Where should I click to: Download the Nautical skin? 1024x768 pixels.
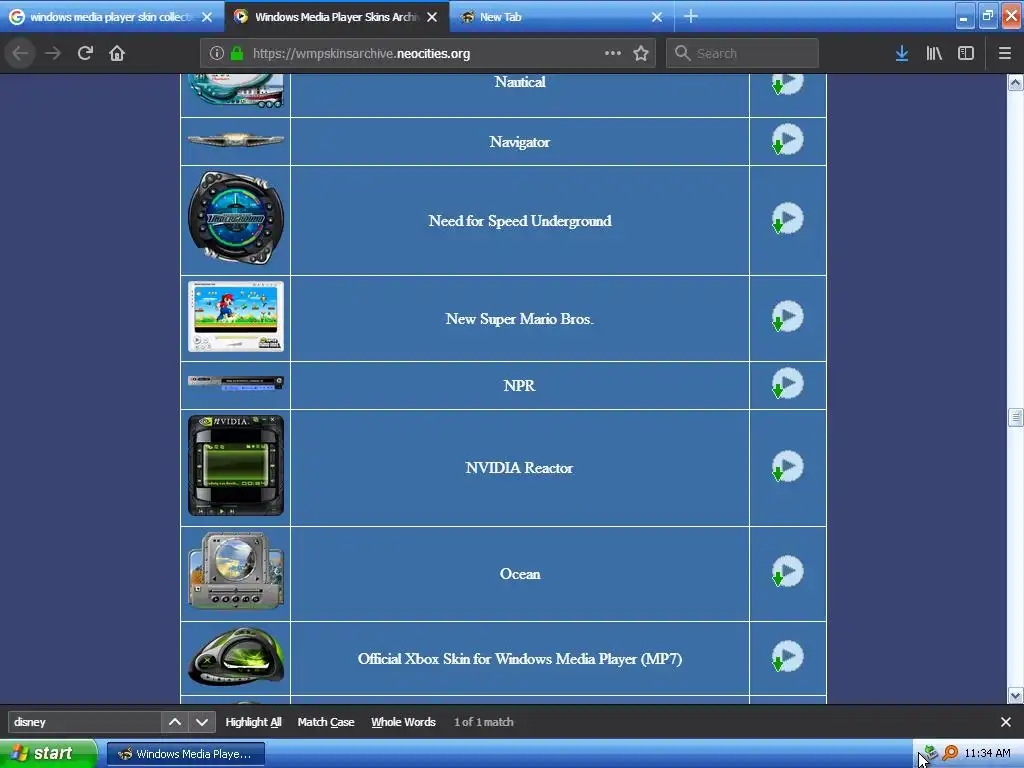click(788, 84)
